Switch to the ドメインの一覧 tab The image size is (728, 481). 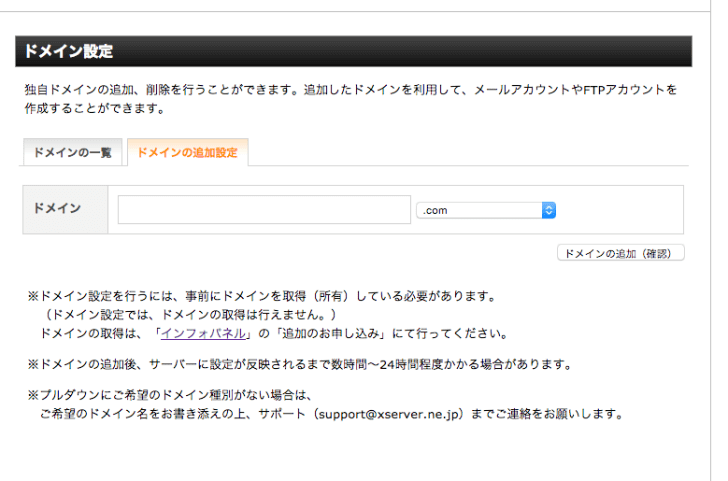coord(72,152)
